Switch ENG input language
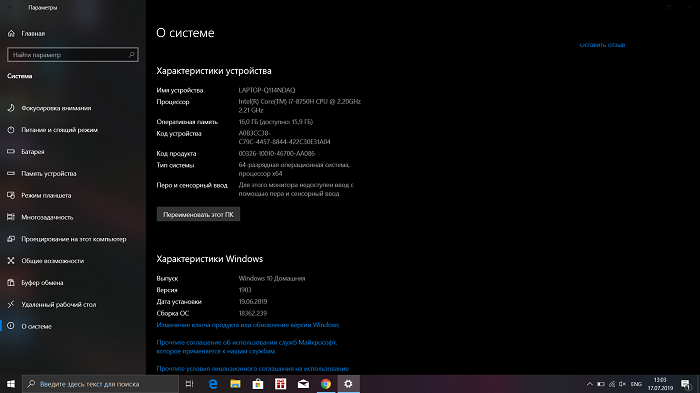 (636, 384)
